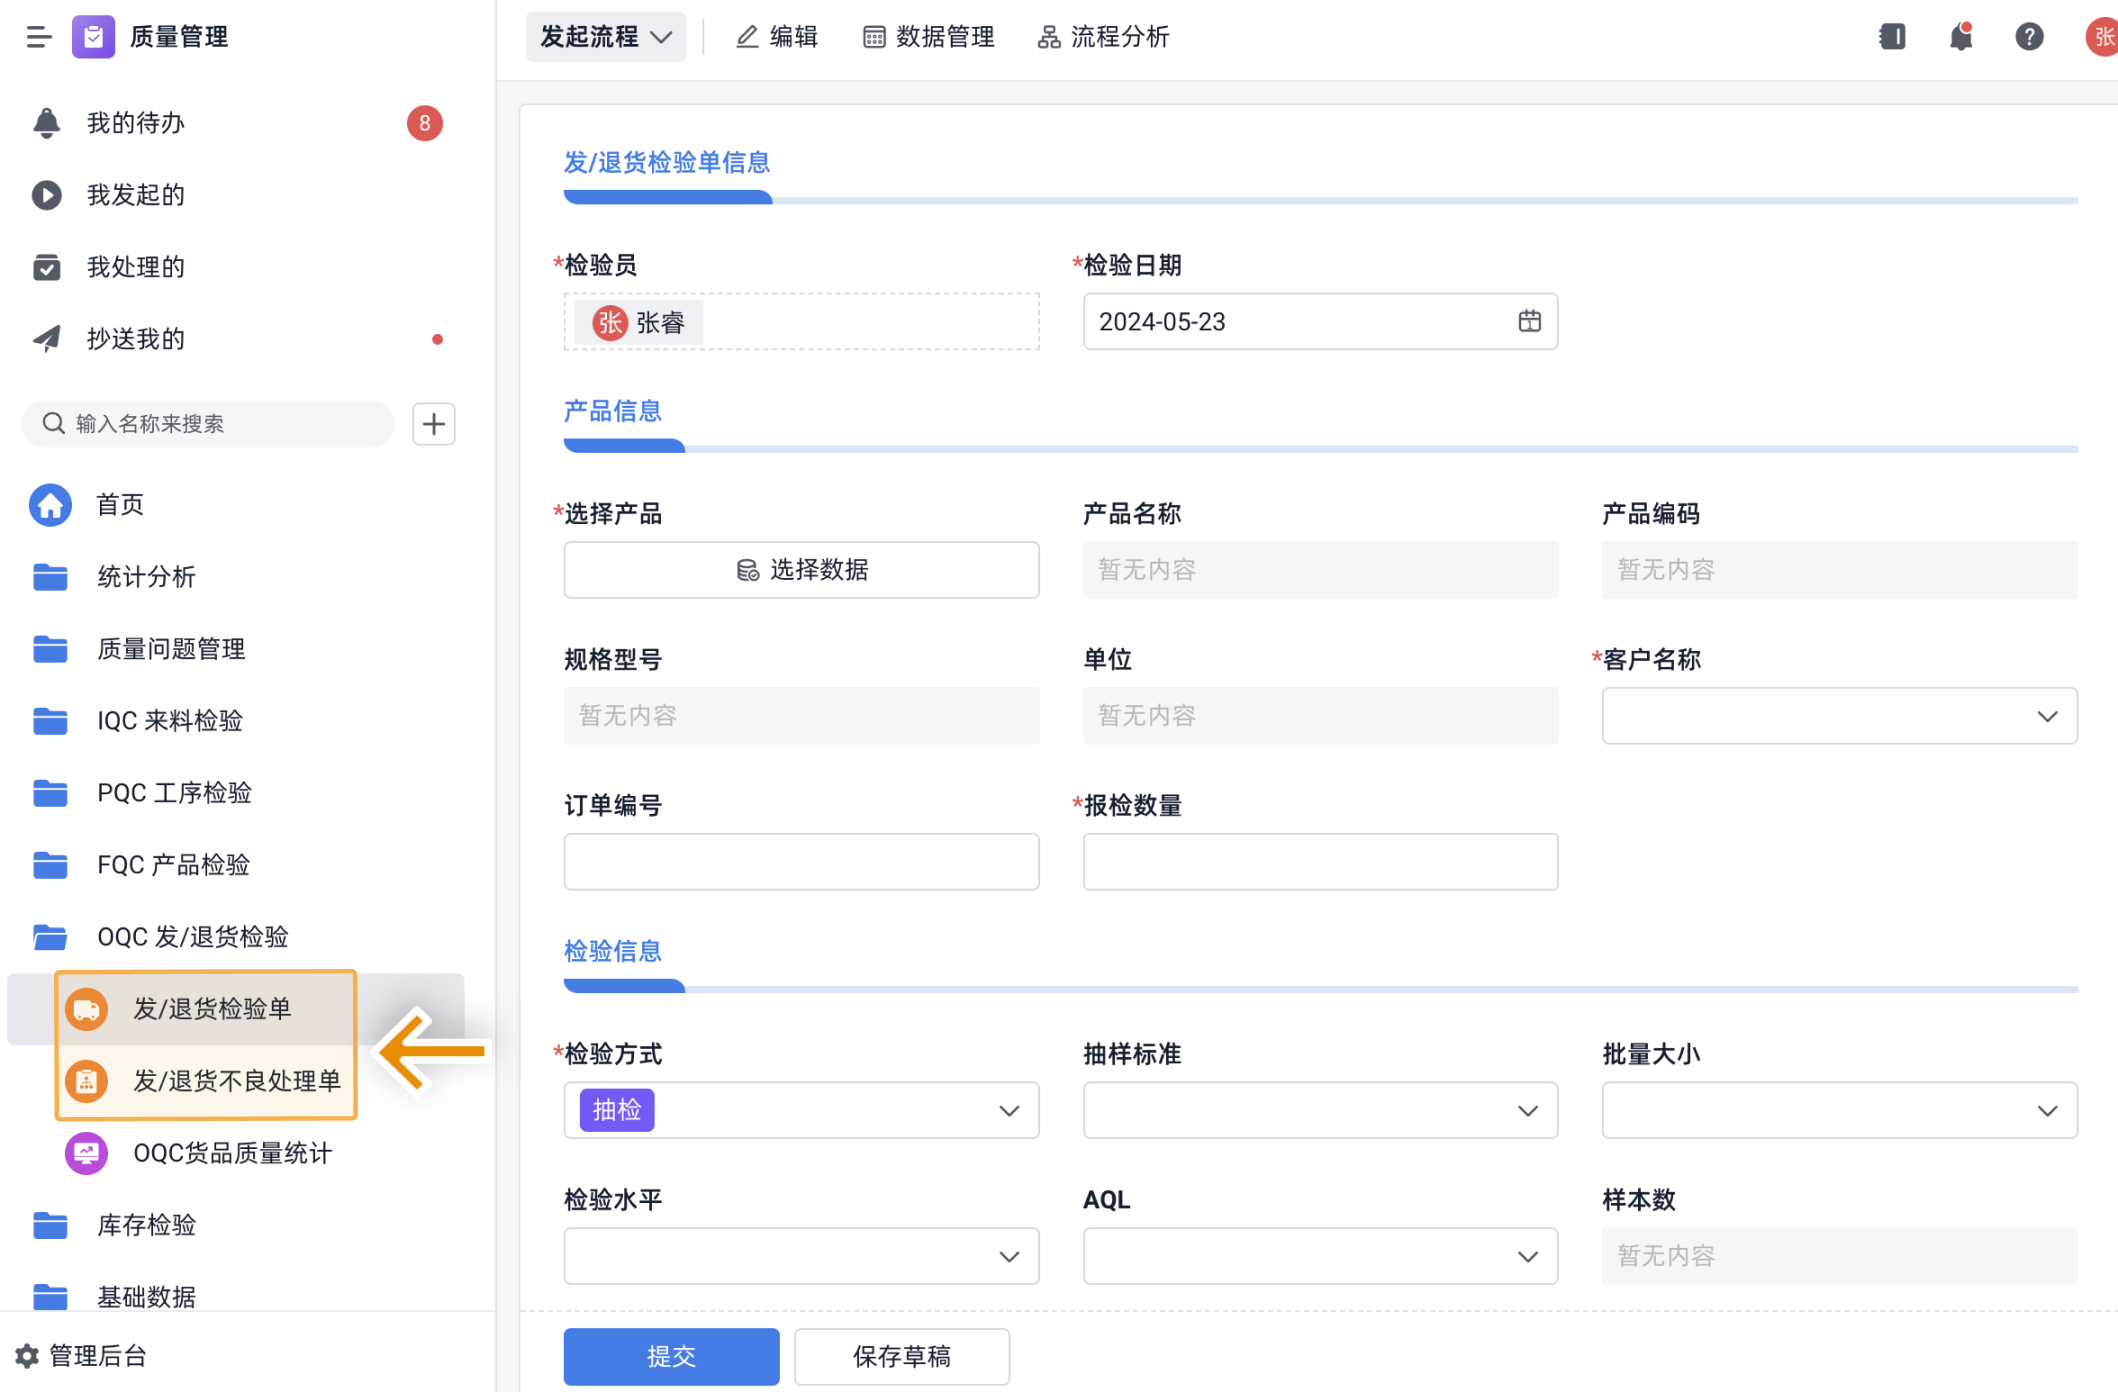Collapse the OQC 发/退货检验 folder
Screen dimensions: 2118x1392
(x=192, y=937)
